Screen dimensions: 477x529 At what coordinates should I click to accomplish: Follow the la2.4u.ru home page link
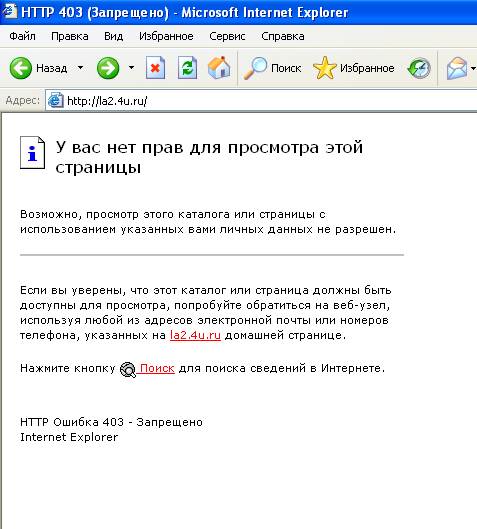point(195,335)
